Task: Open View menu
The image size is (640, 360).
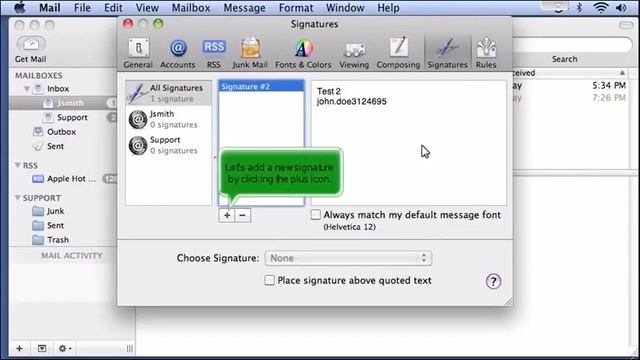Action: point(147,8)
